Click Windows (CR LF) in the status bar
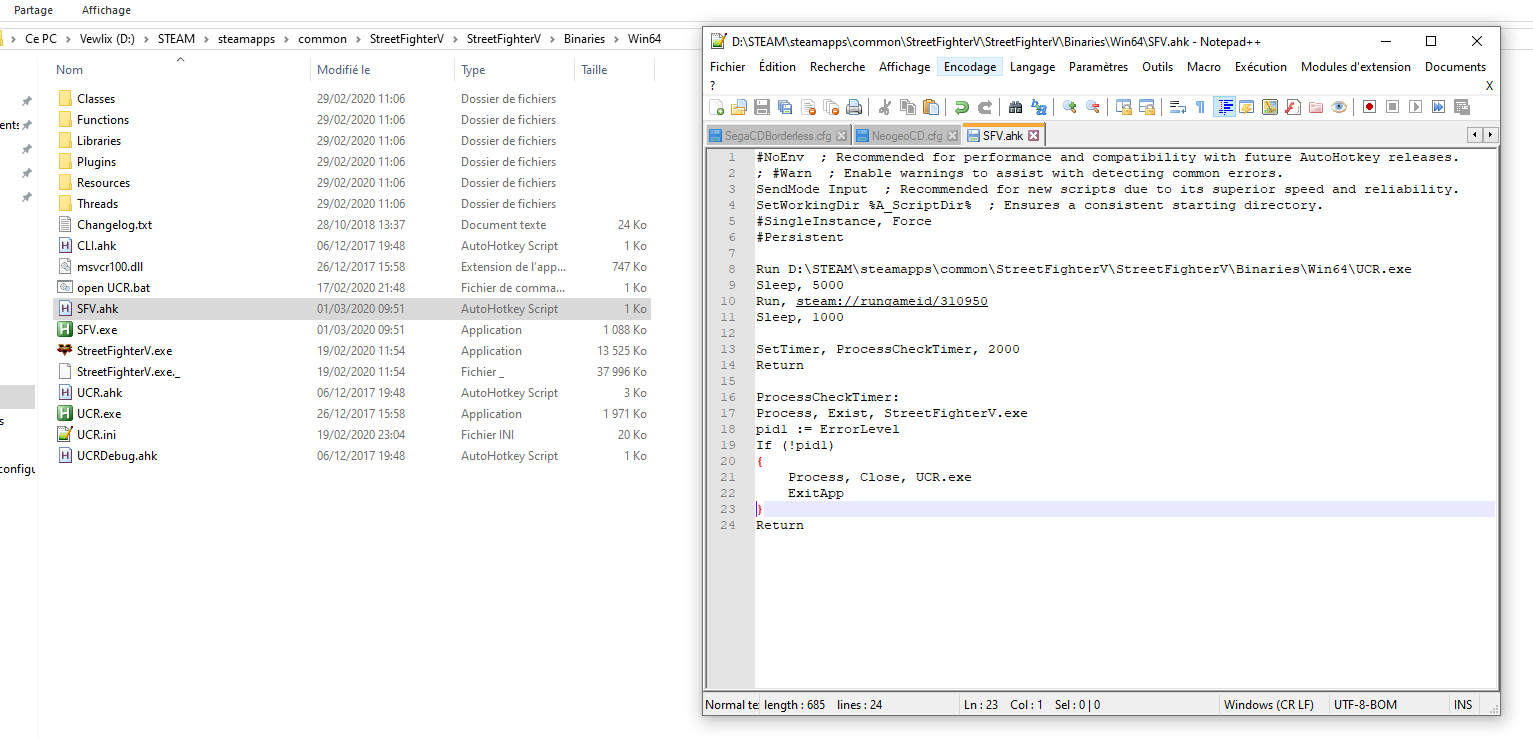Image resolution: width=1533 pixels, height=739 pixels. click(x=1269, y=704)
